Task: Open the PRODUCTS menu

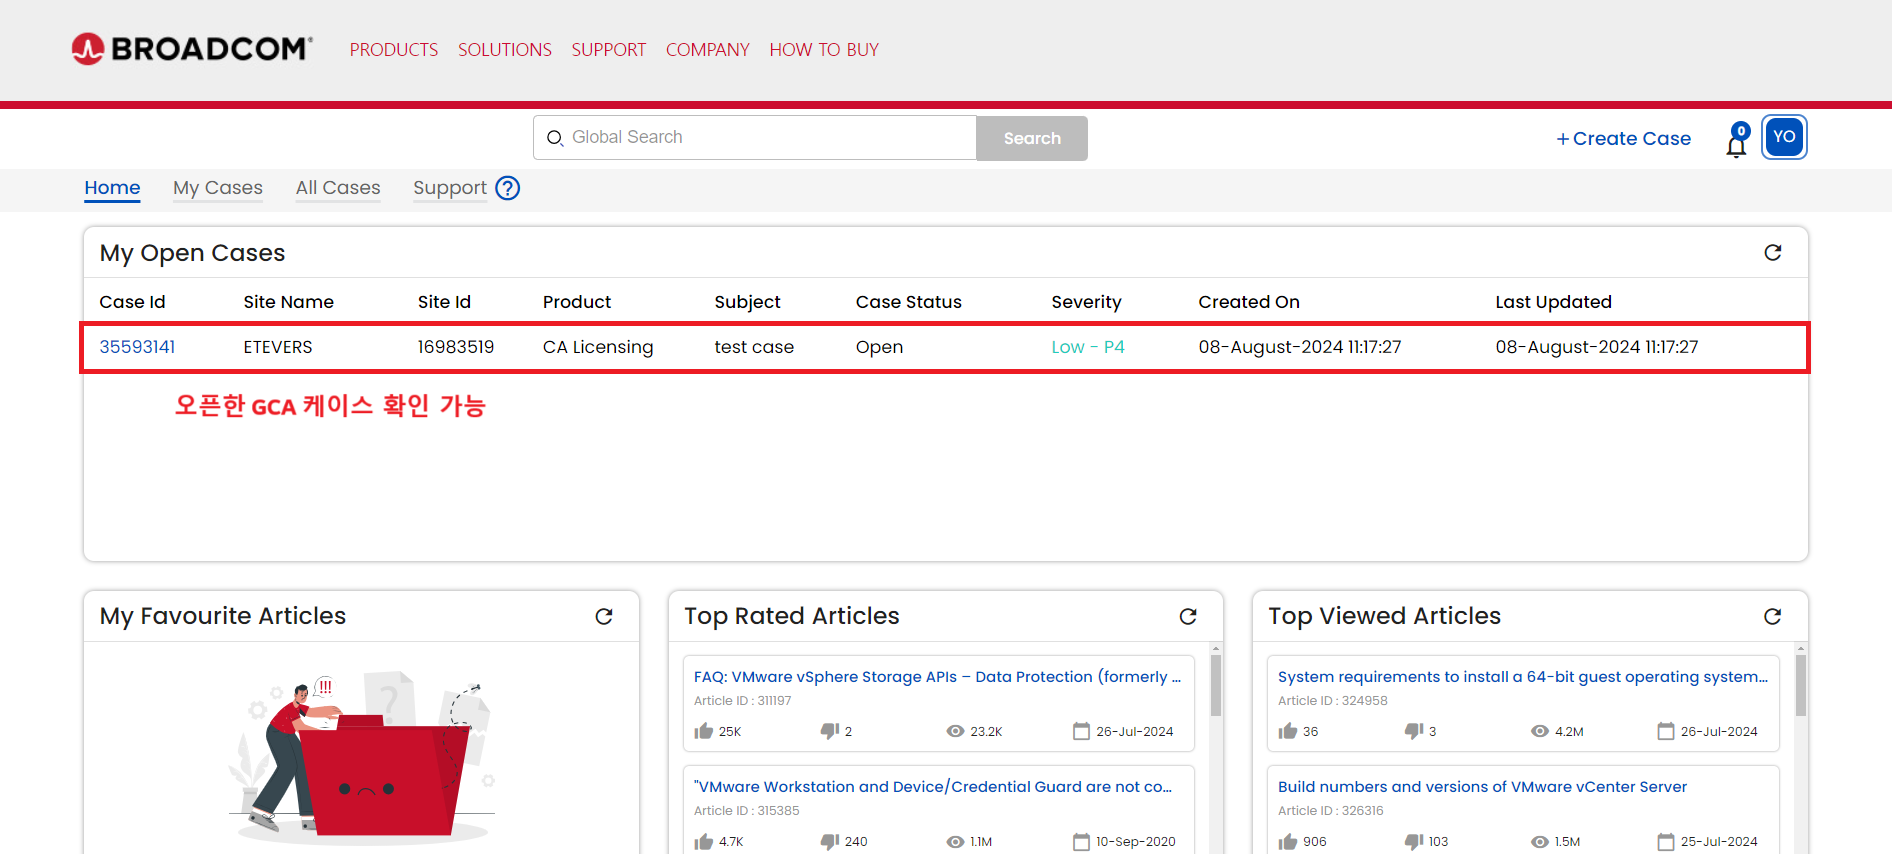Action: [x=393, y=50]
